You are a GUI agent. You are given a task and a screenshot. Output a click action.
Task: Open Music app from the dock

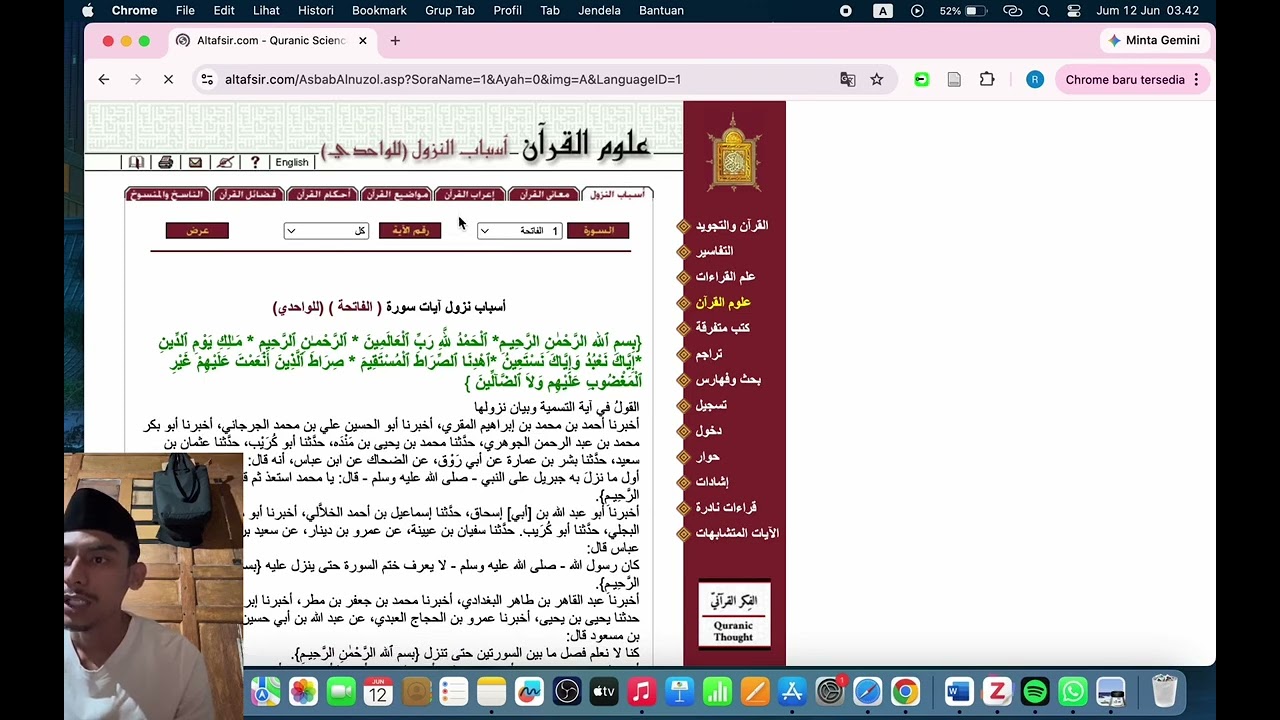click(x=642, y=691)
